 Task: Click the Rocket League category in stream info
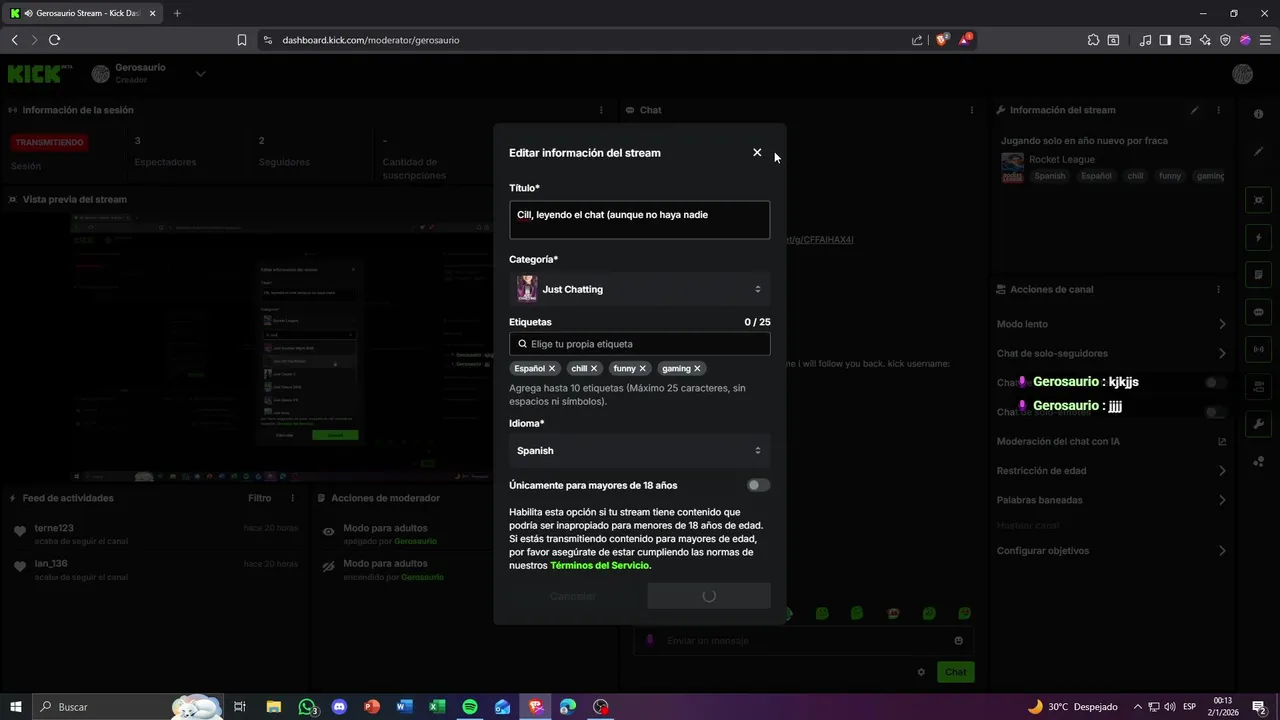tap(1063, 159)
